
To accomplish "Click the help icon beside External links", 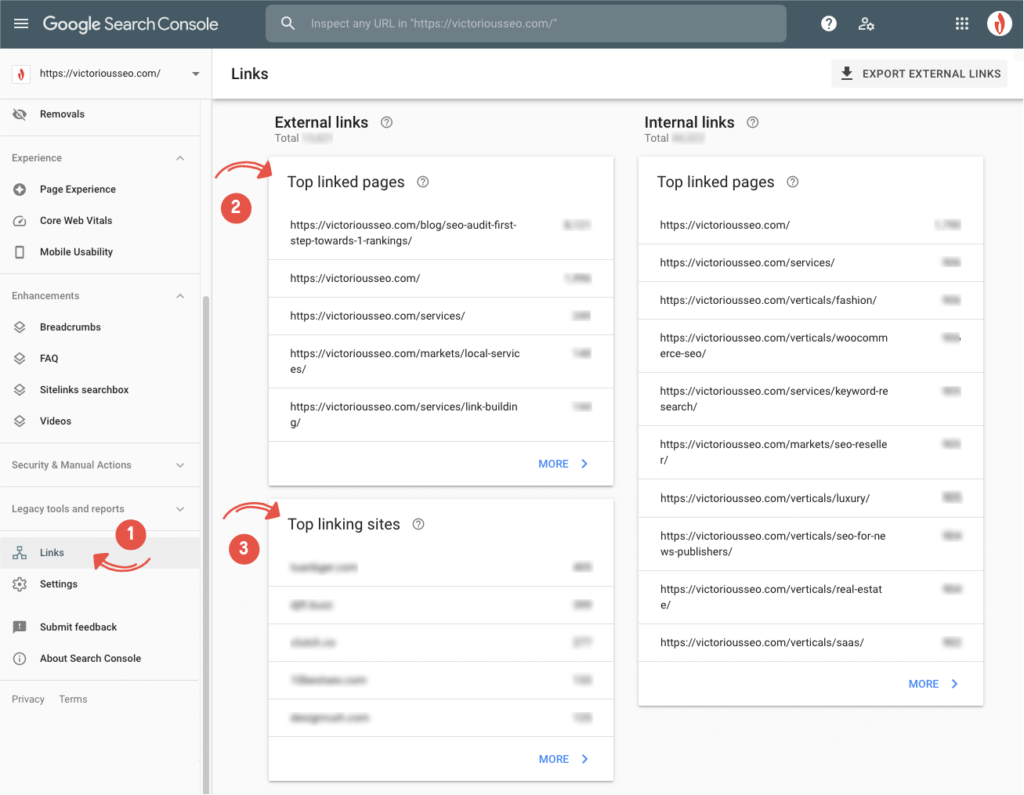I will (387, 122).
